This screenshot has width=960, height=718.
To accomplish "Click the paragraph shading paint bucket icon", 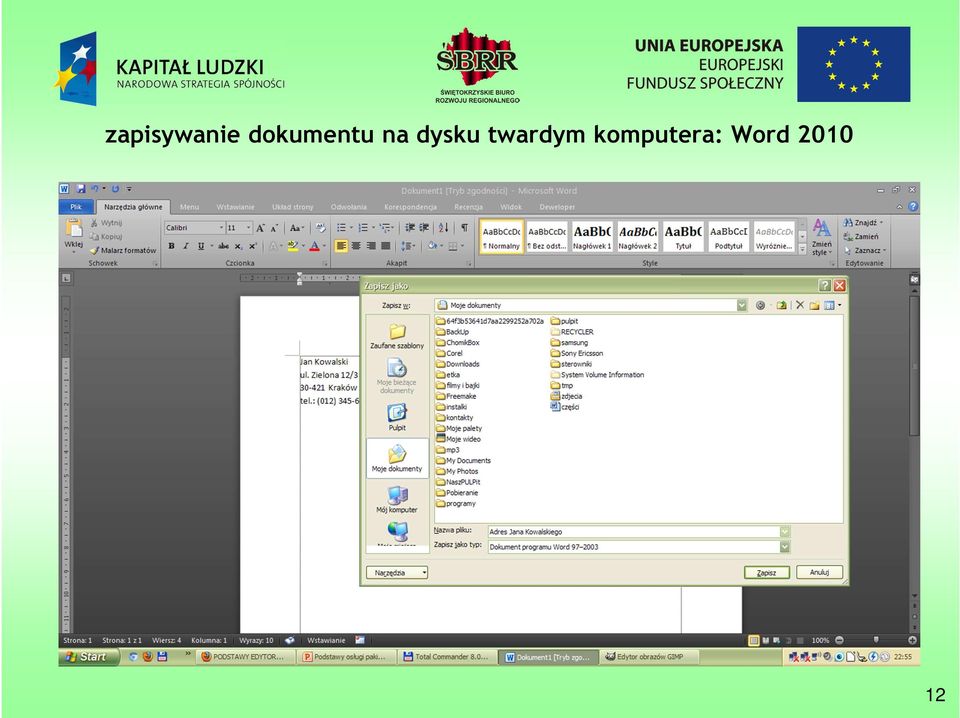I will tap(432, 246).
